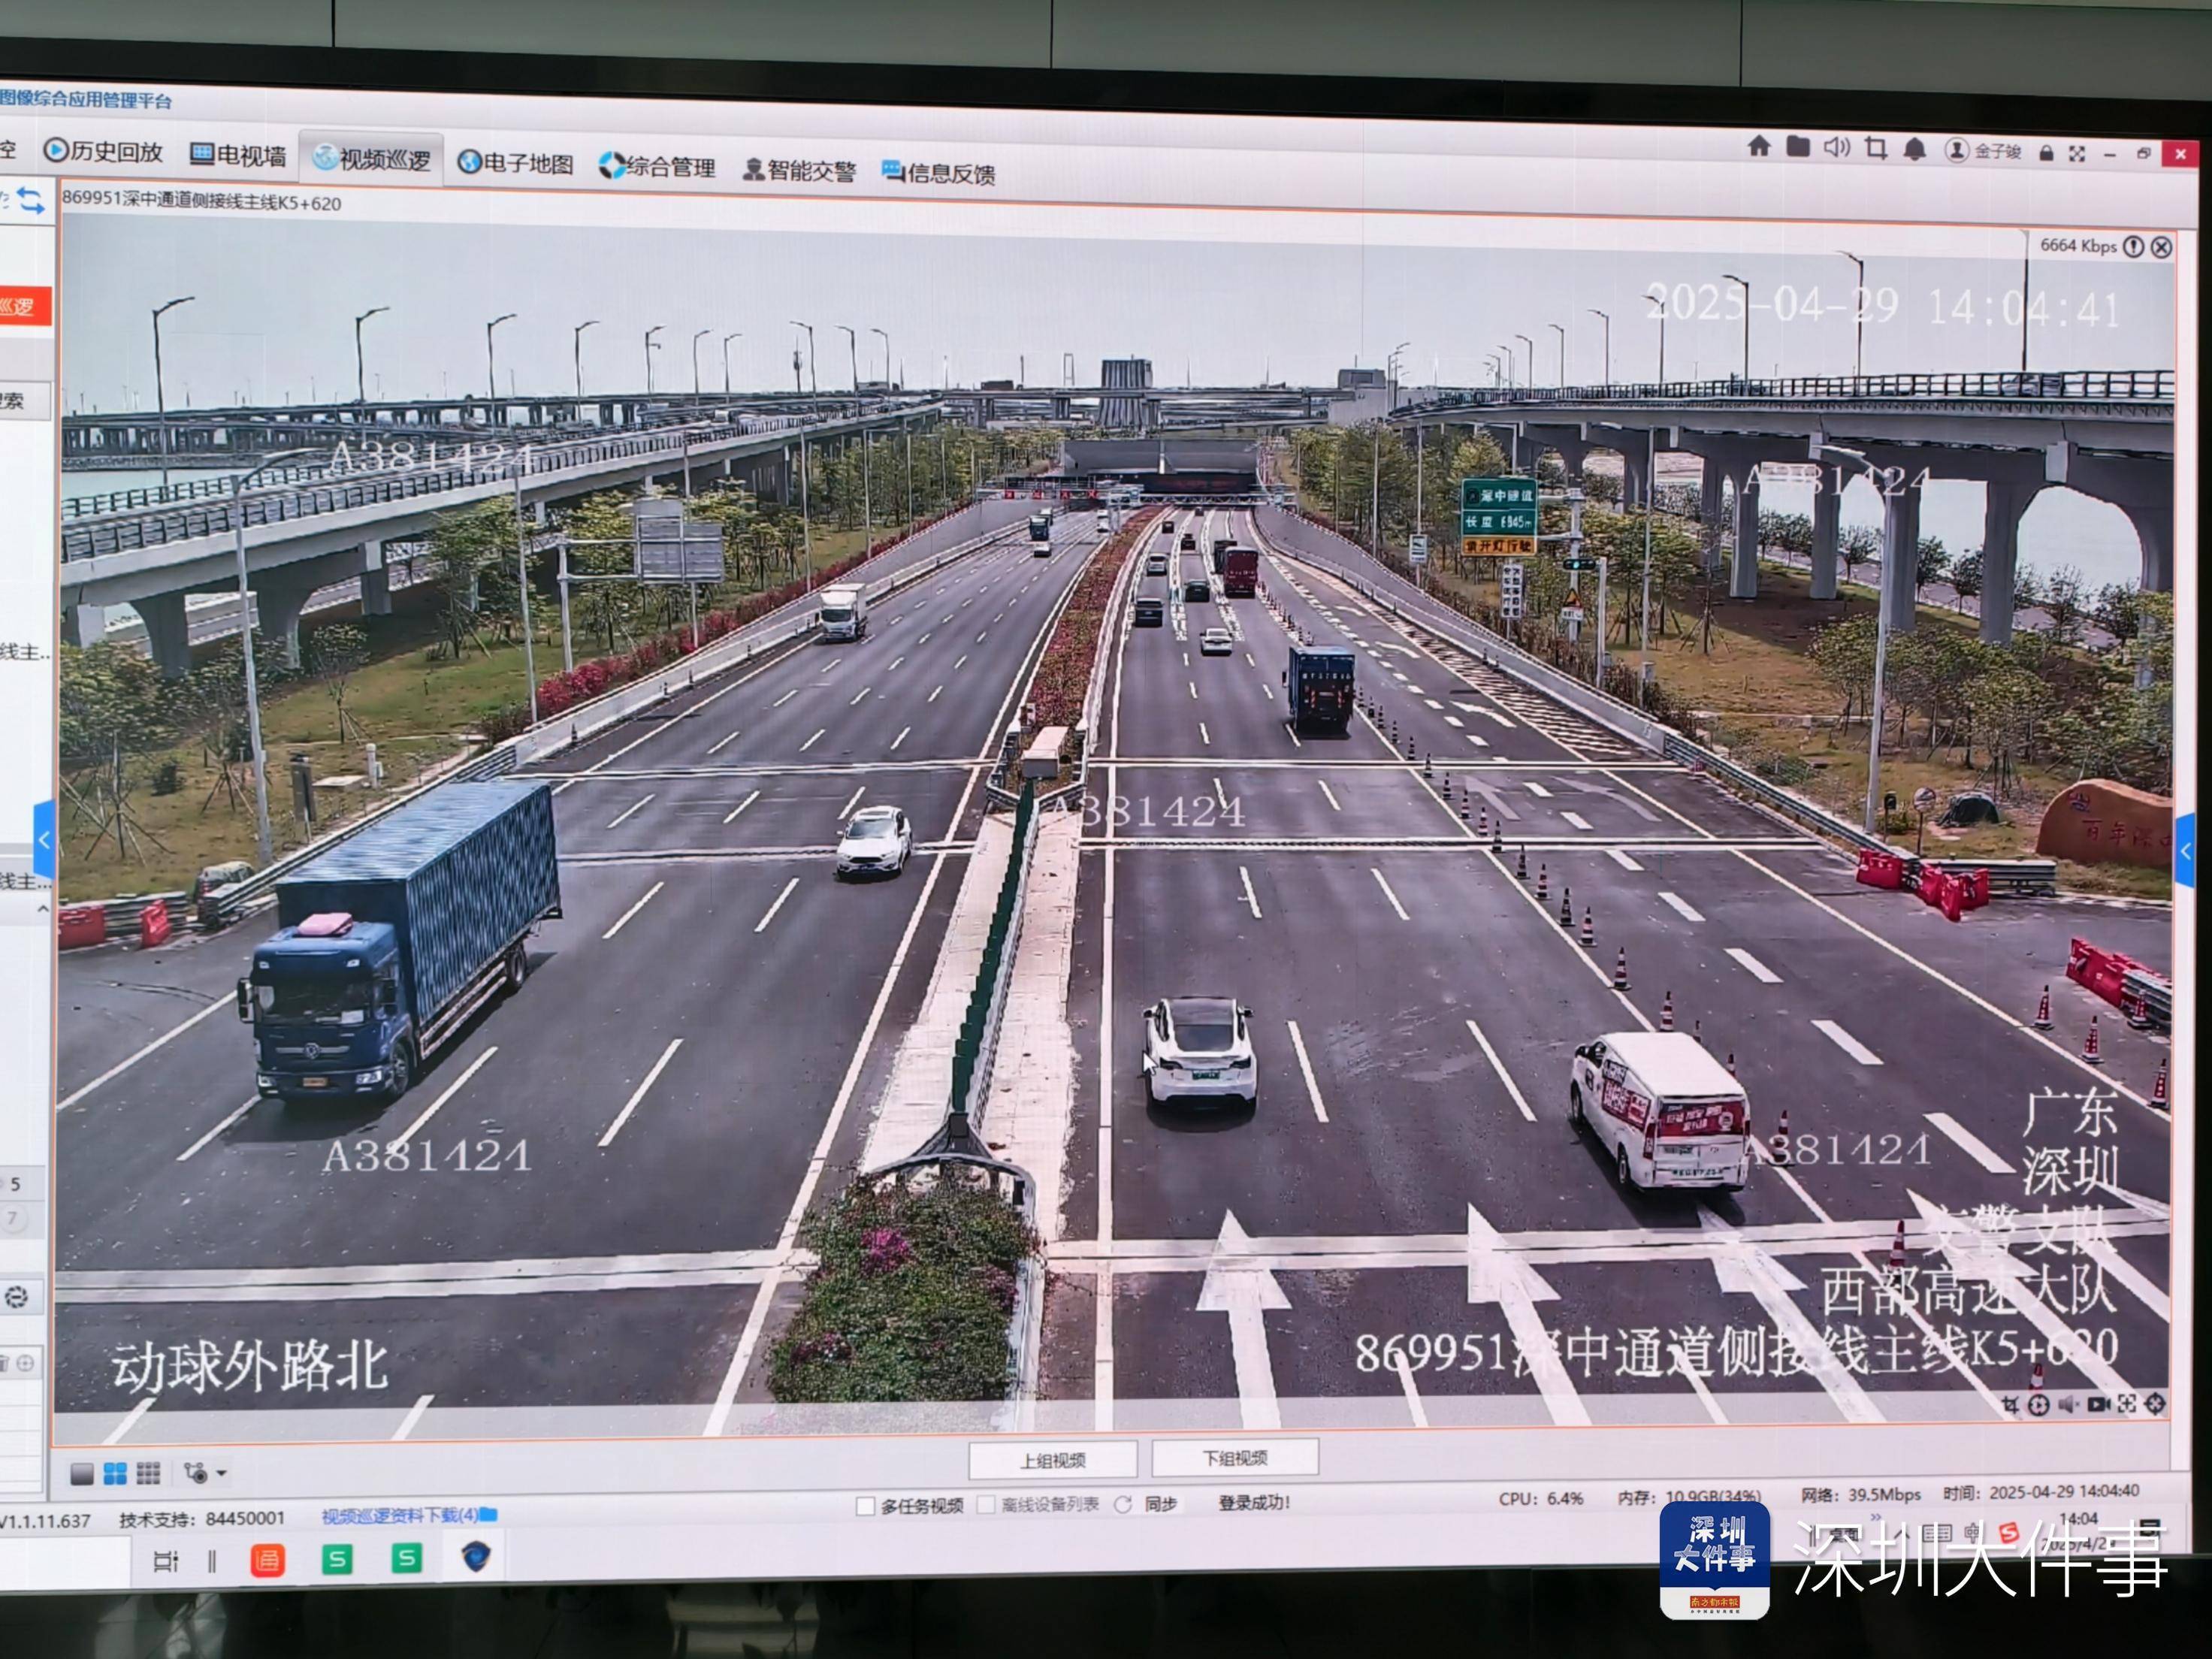Image resolution: width=2212 pixels, height=1659 pixels.
Task: Switch to the 电视墙 tab
Action: [x=238, y=155]
